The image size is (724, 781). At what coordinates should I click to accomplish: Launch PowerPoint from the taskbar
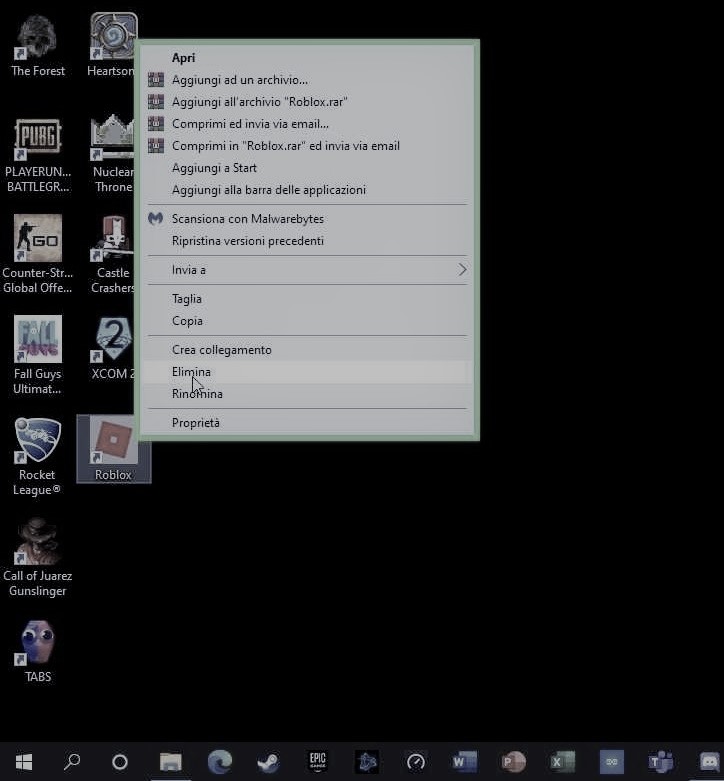pyautogui.click(x=513, y=762)
